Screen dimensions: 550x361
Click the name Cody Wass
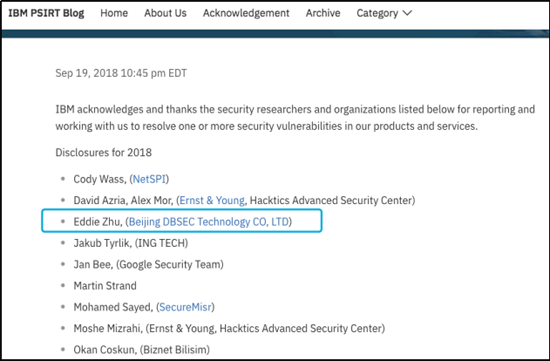[x=100, y=179]
